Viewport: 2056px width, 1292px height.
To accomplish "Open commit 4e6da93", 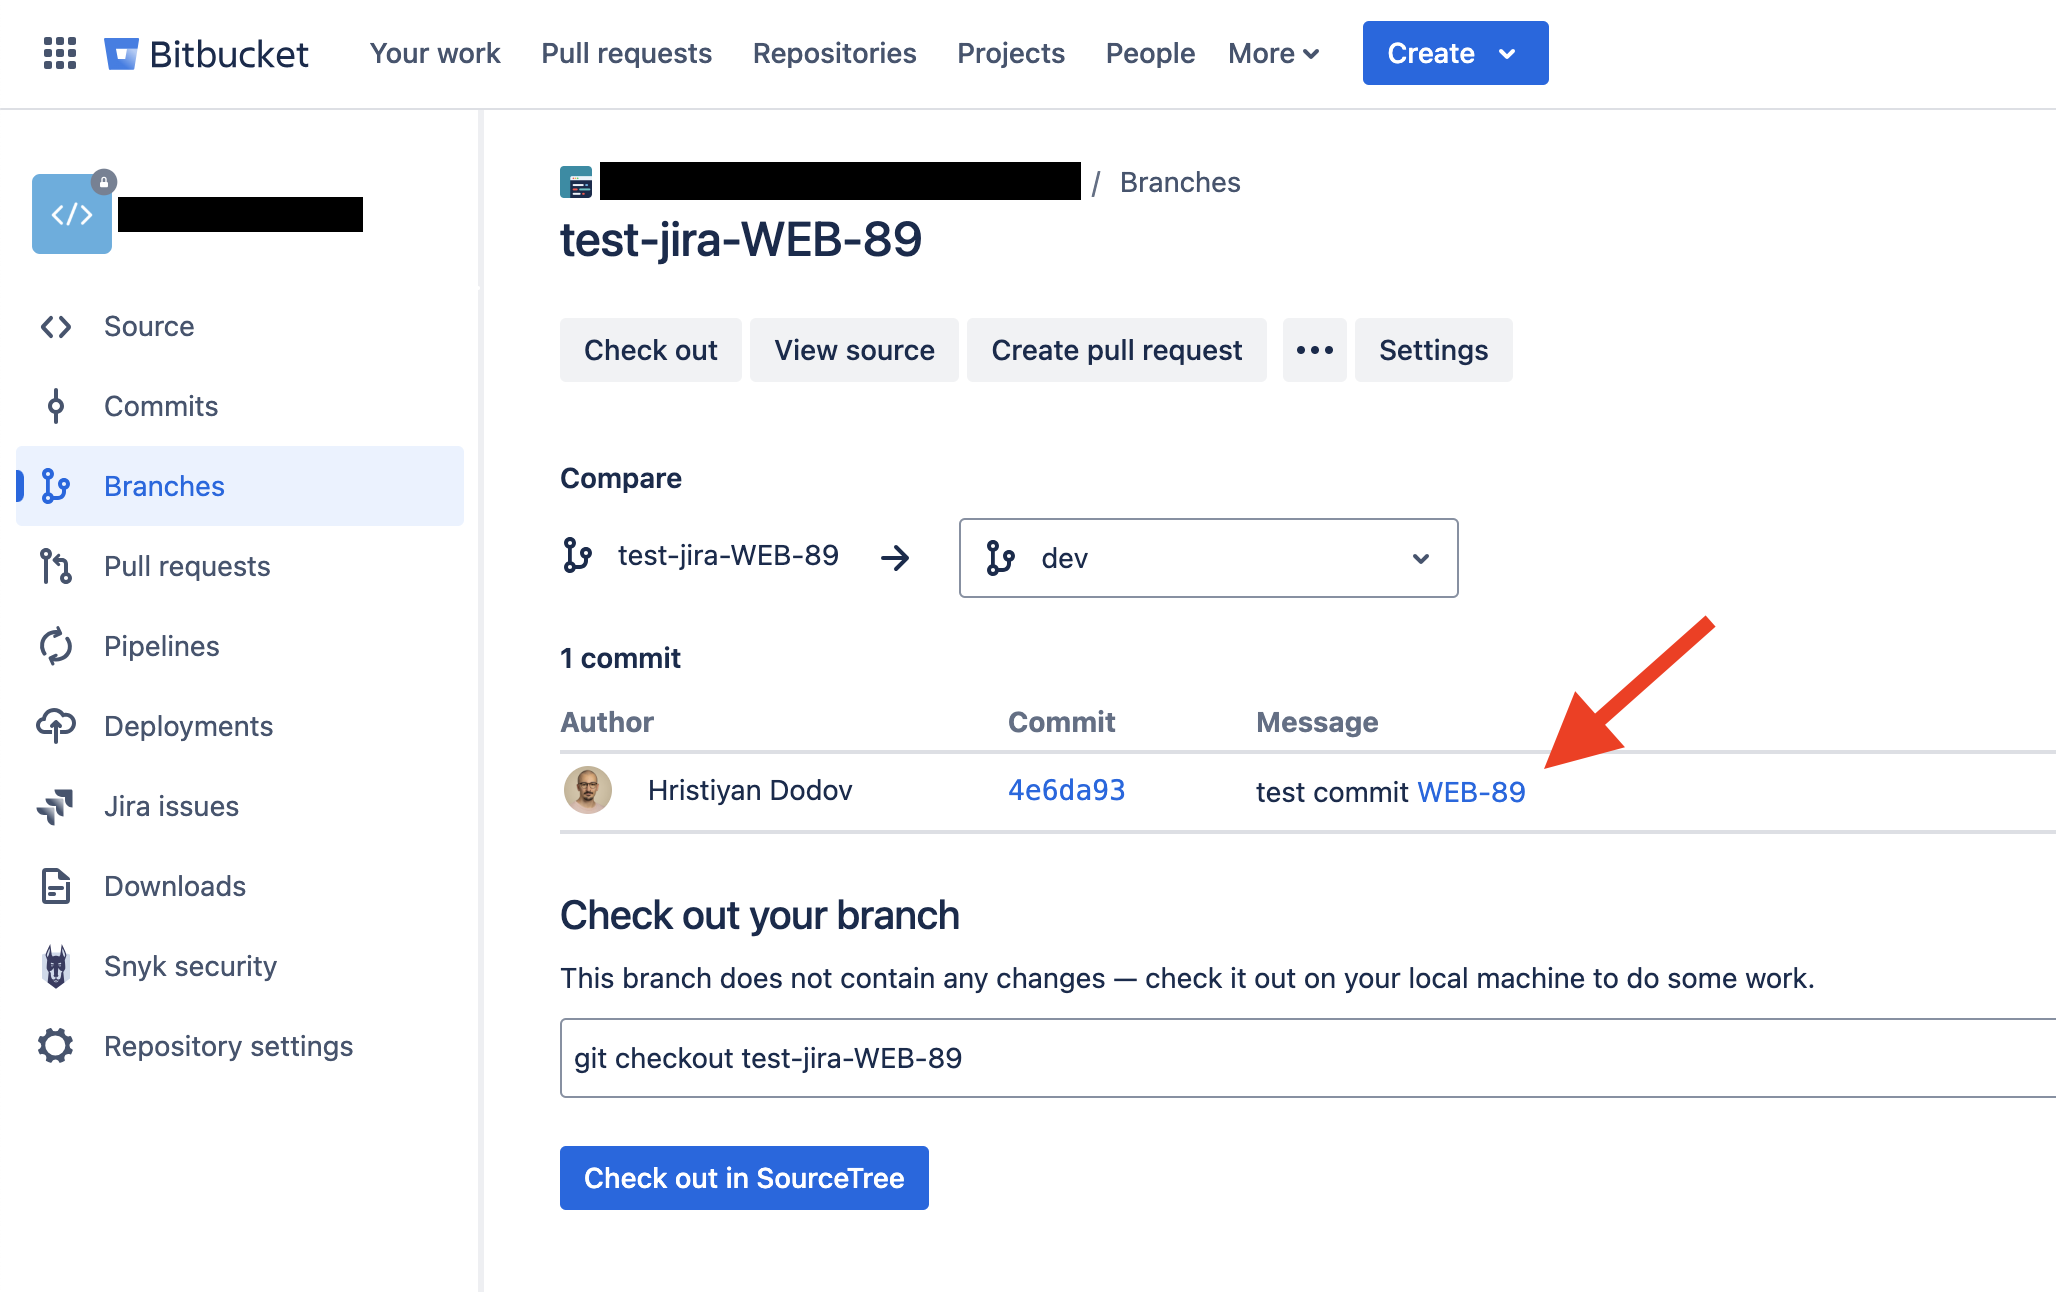I will point(1066,789).
